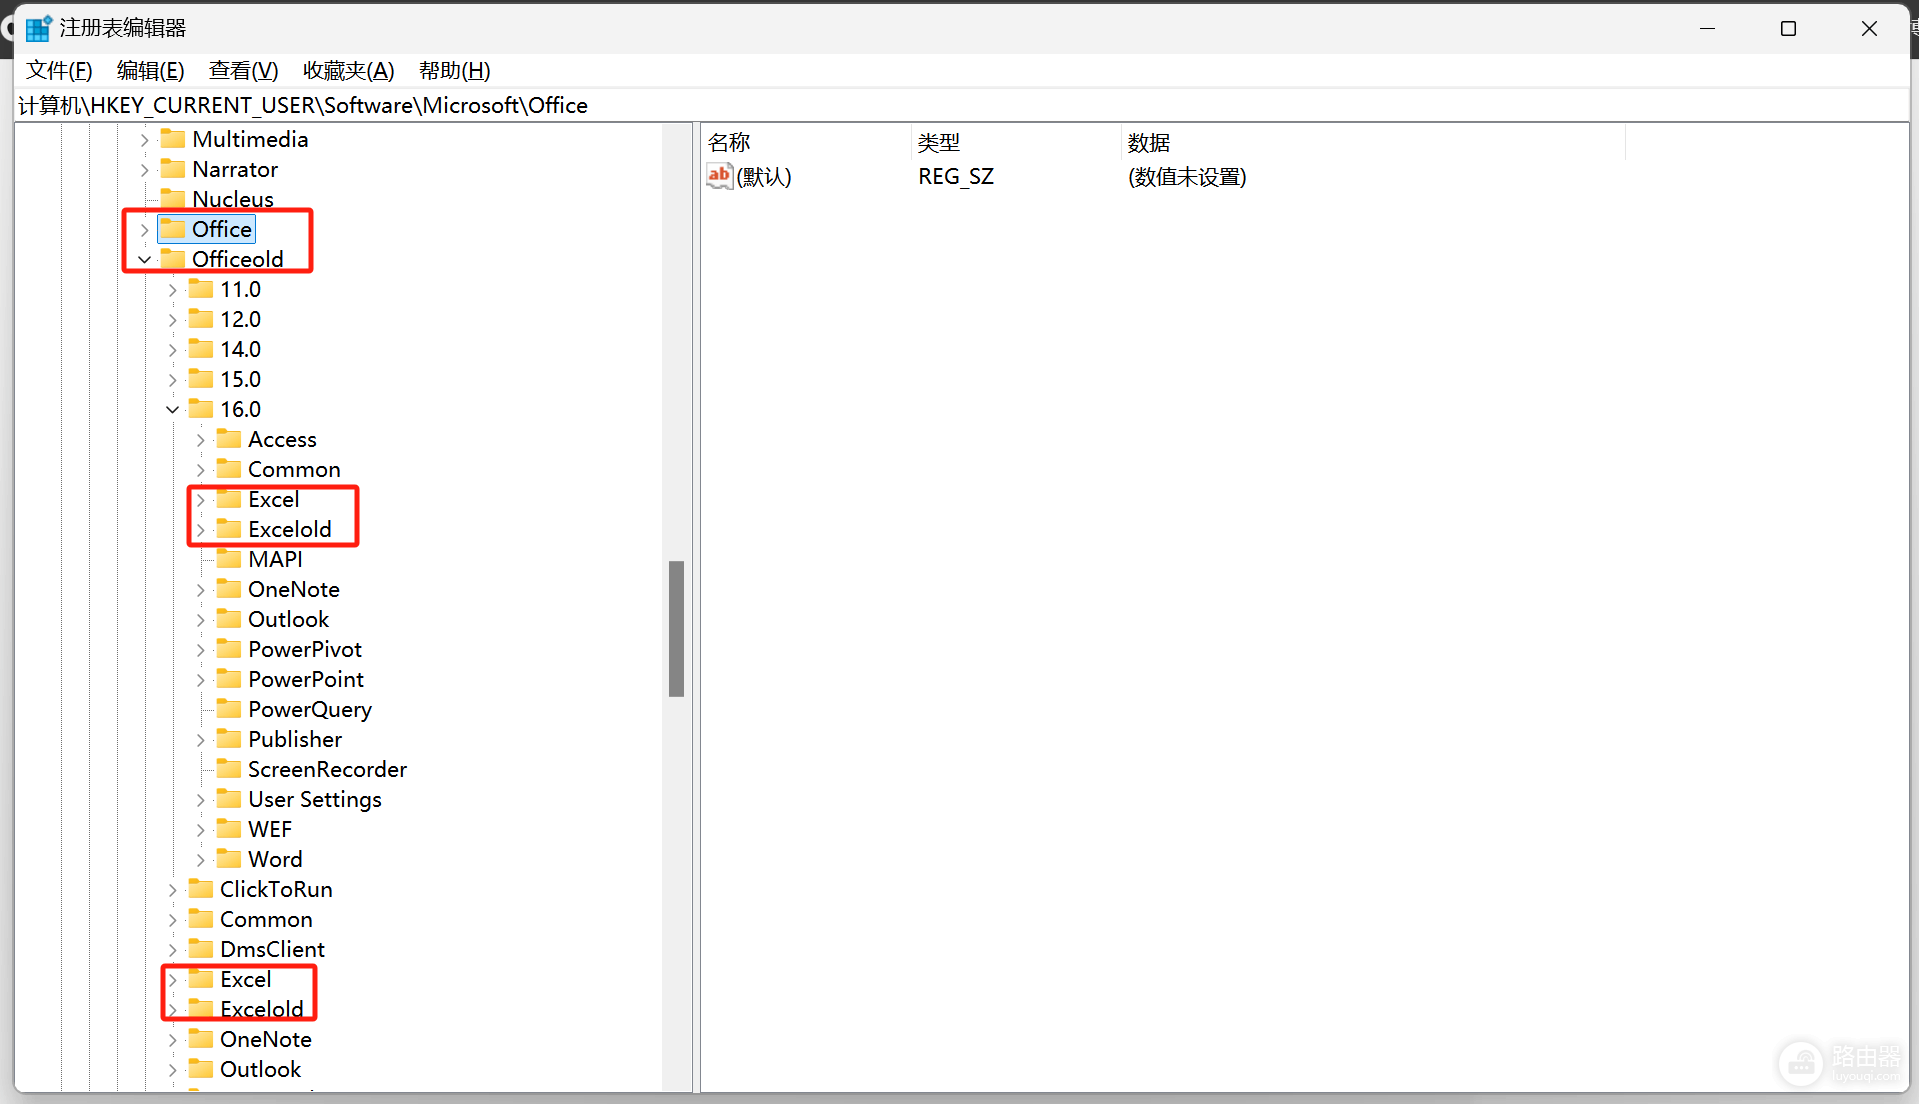Select the OneNote key below Excelold
The image size is (1919, 1104).
click(x=266, y=1039)
